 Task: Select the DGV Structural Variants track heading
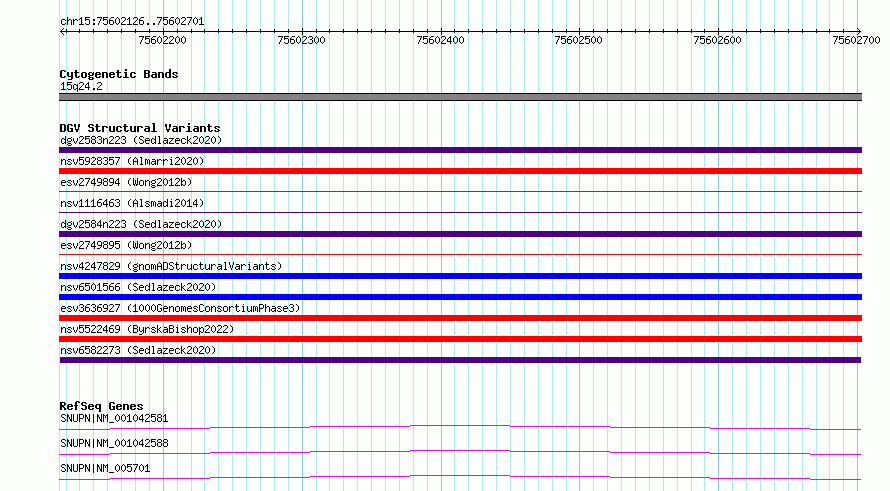(140, 128)
